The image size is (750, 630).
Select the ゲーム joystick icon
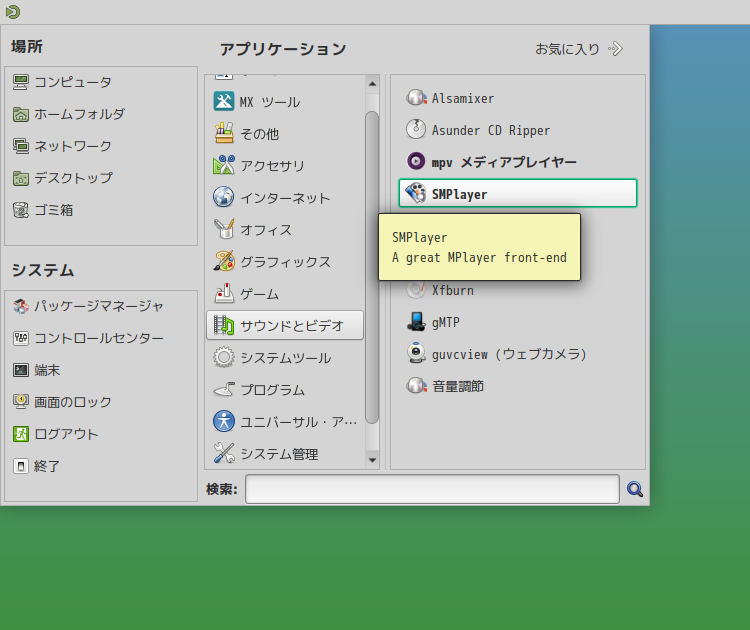coord(224,293)
